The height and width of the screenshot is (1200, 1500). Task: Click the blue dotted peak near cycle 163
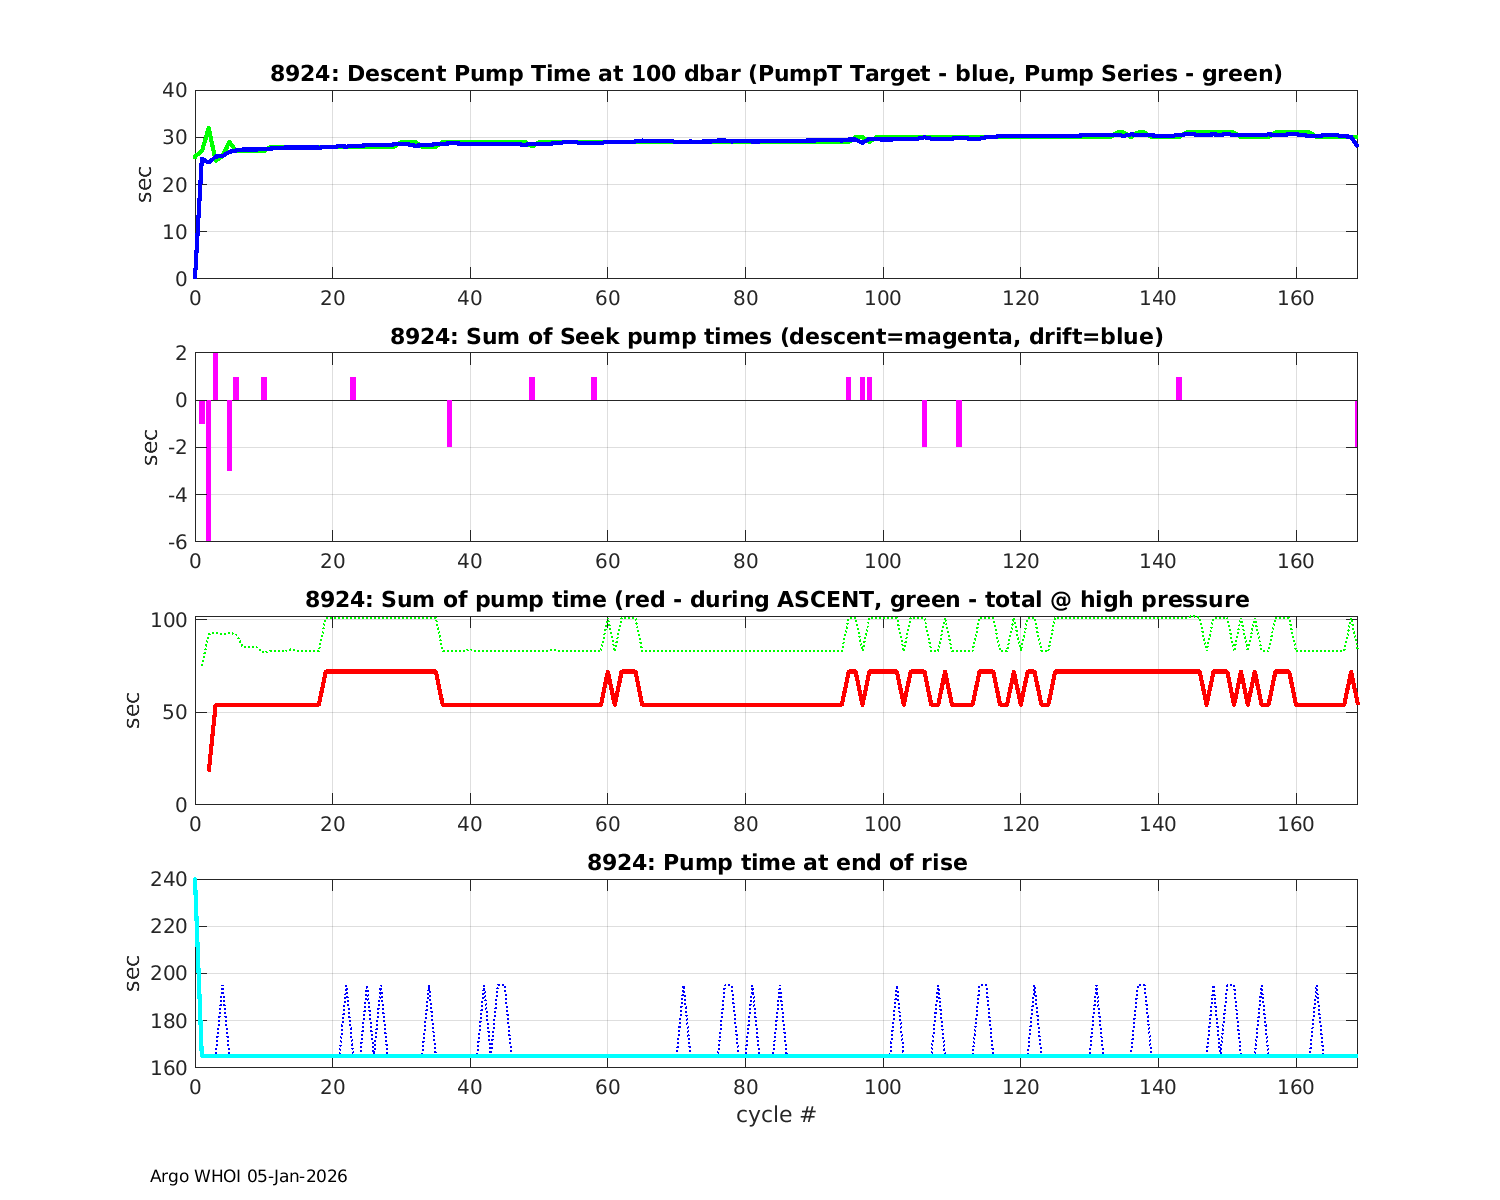click(1316, 987)
